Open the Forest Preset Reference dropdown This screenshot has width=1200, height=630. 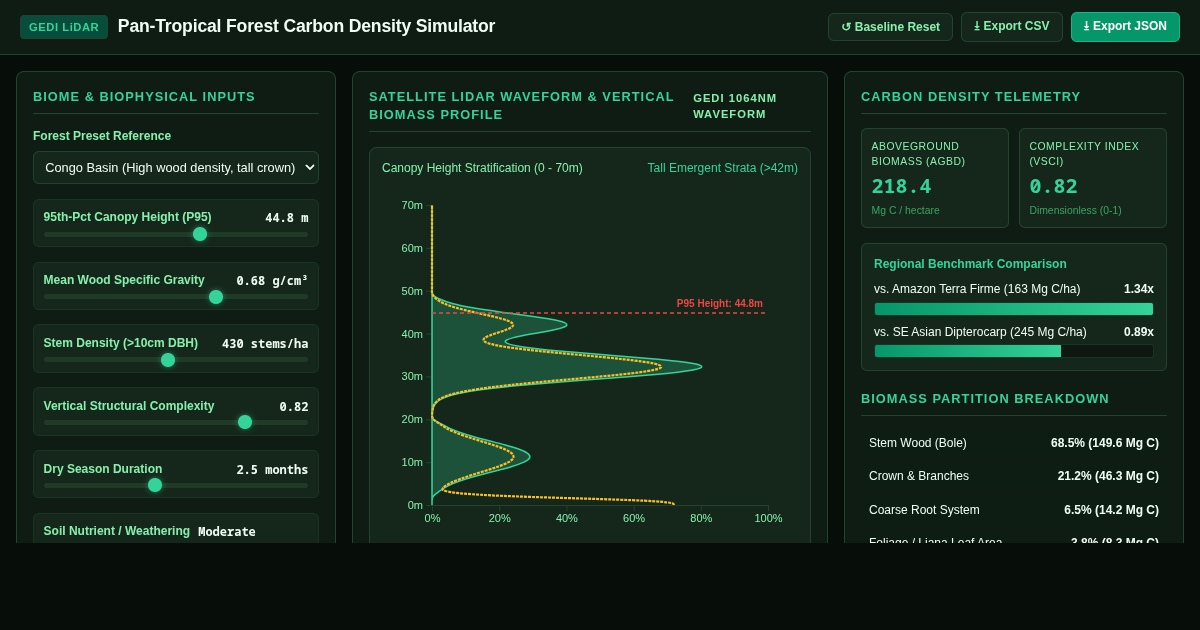click(176, 167)
